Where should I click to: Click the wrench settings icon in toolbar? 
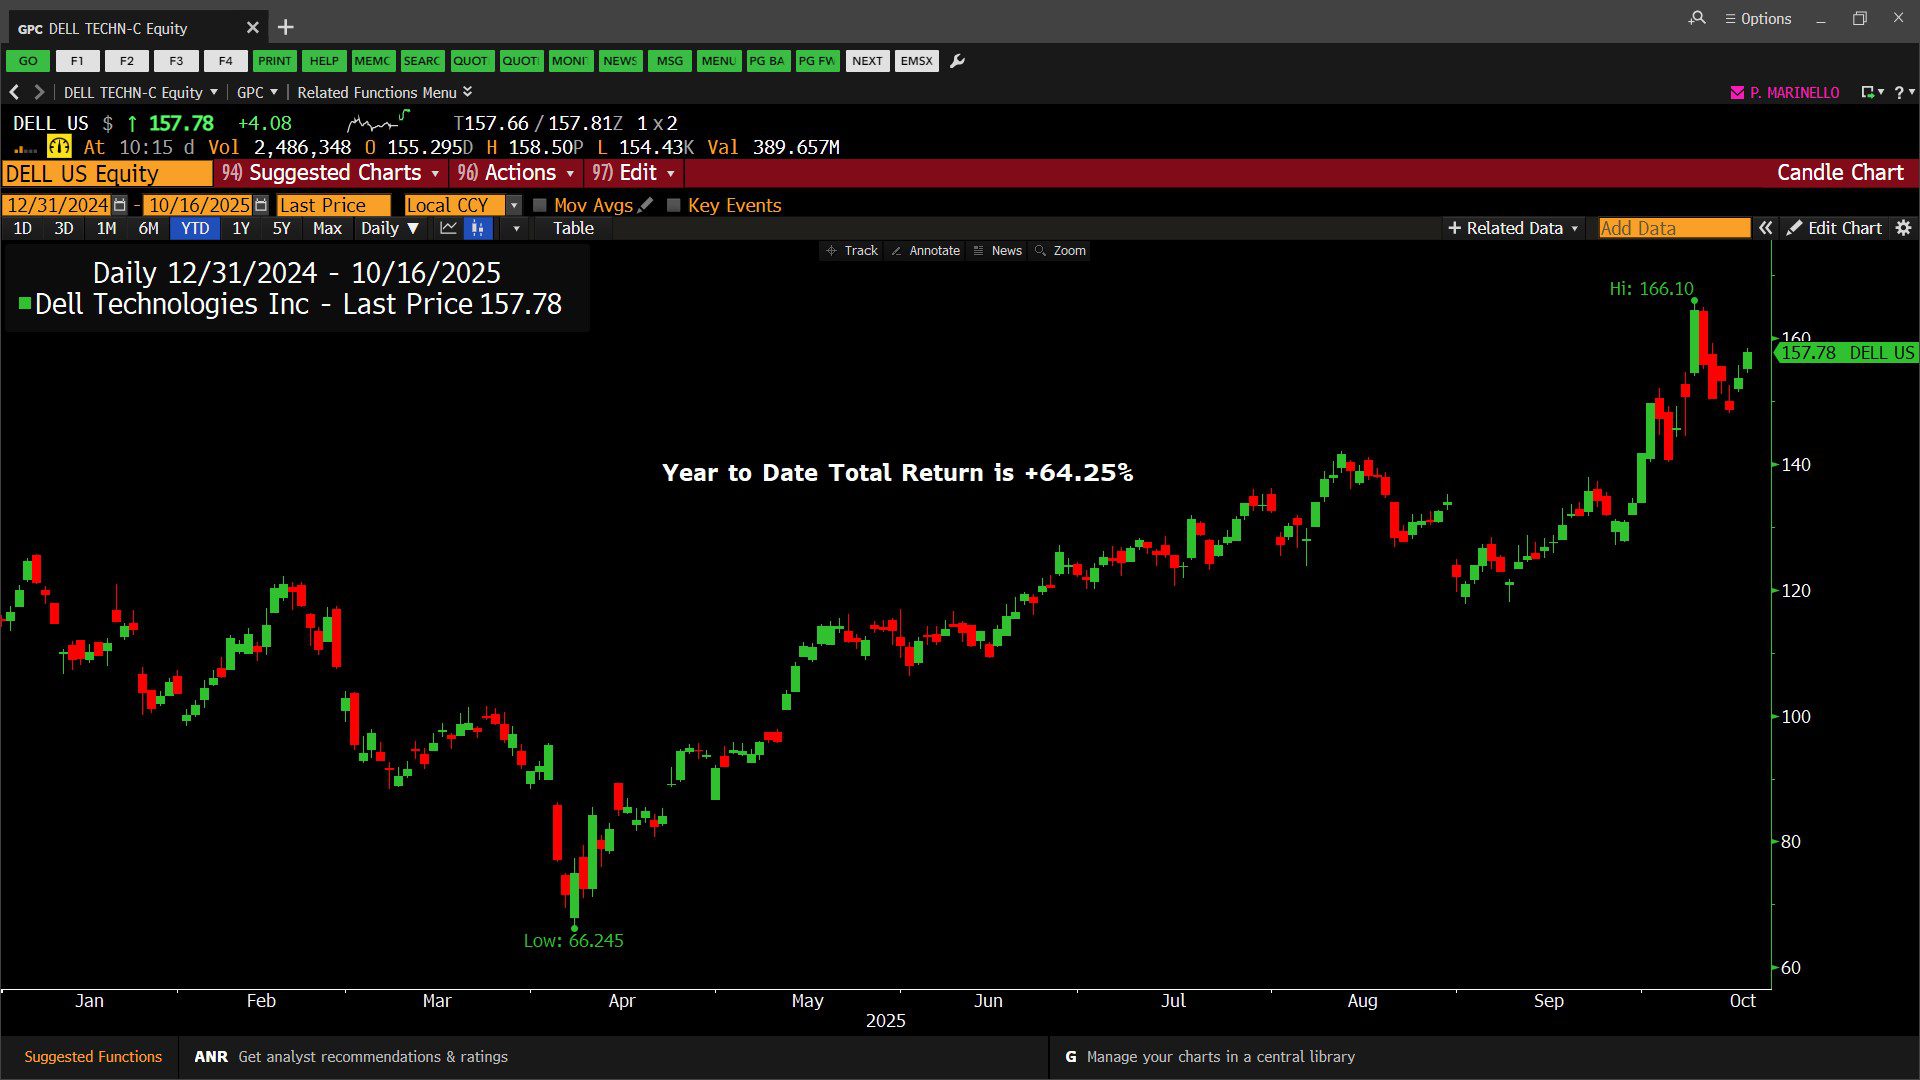pyautogui.click(x=957, y=61)
